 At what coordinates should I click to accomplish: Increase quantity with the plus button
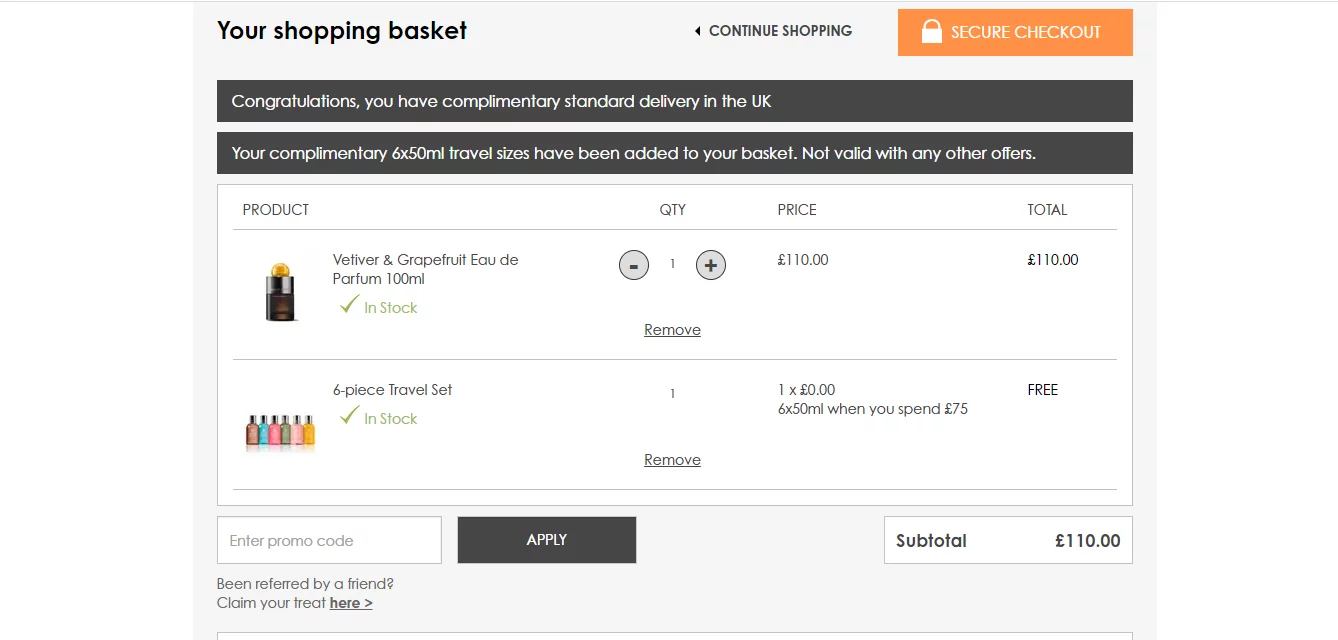(x=711, y=265)
